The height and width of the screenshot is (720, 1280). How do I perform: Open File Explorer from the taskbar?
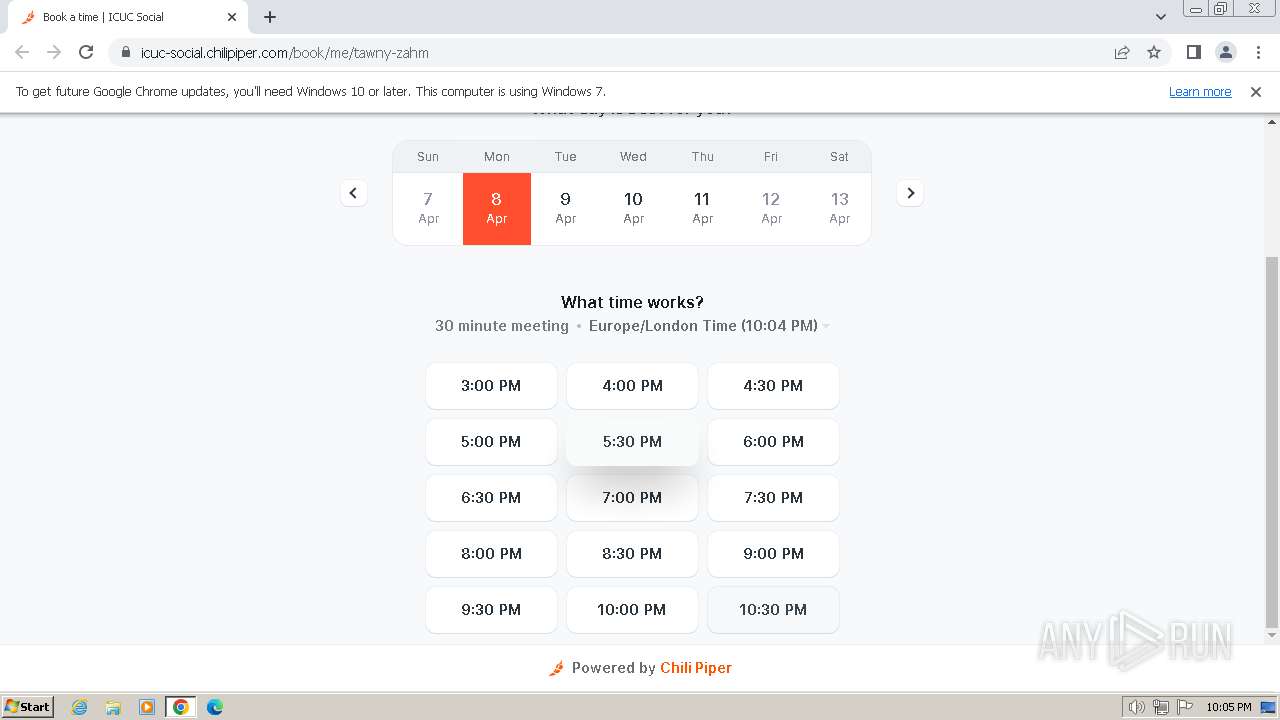pos(113,707)
